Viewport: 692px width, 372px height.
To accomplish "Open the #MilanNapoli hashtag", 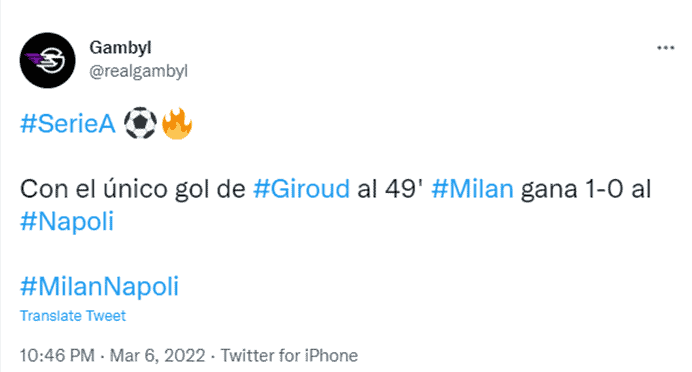I will point(99,286).
